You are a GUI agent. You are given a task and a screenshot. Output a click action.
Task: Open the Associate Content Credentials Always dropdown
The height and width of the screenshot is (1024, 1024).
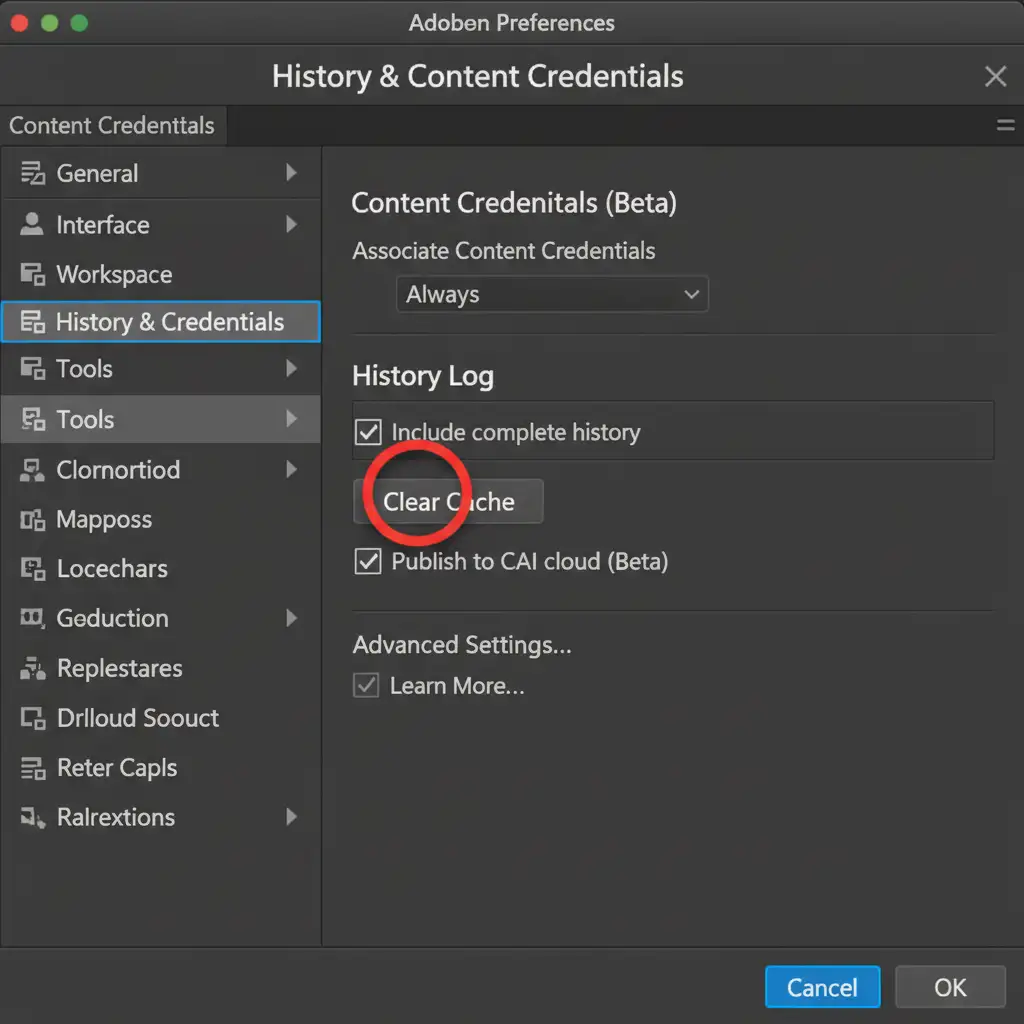[x=552, y=295]
